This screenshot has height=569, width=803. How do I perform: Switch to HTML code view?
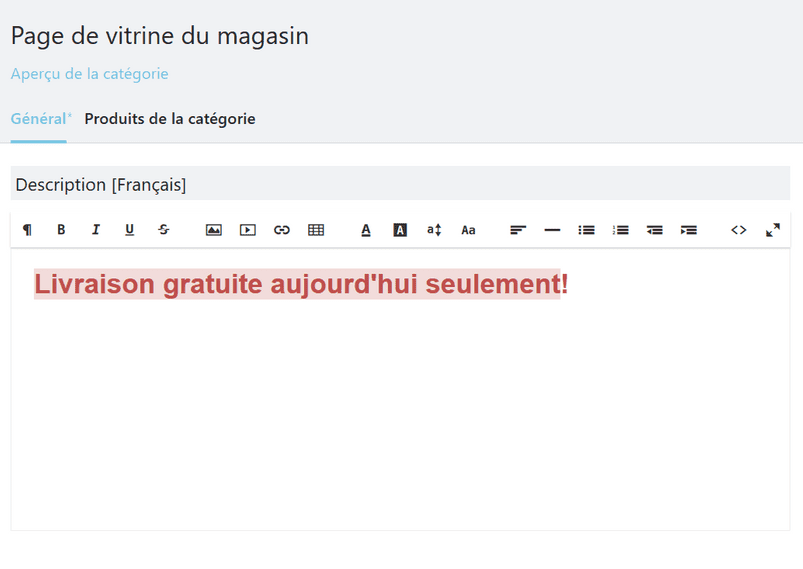pyautogui.click(x=738, y=230)
